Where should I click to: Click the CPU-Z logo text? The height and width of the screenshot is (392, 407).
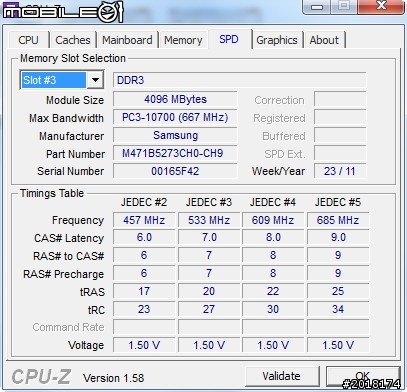[41, 377]
